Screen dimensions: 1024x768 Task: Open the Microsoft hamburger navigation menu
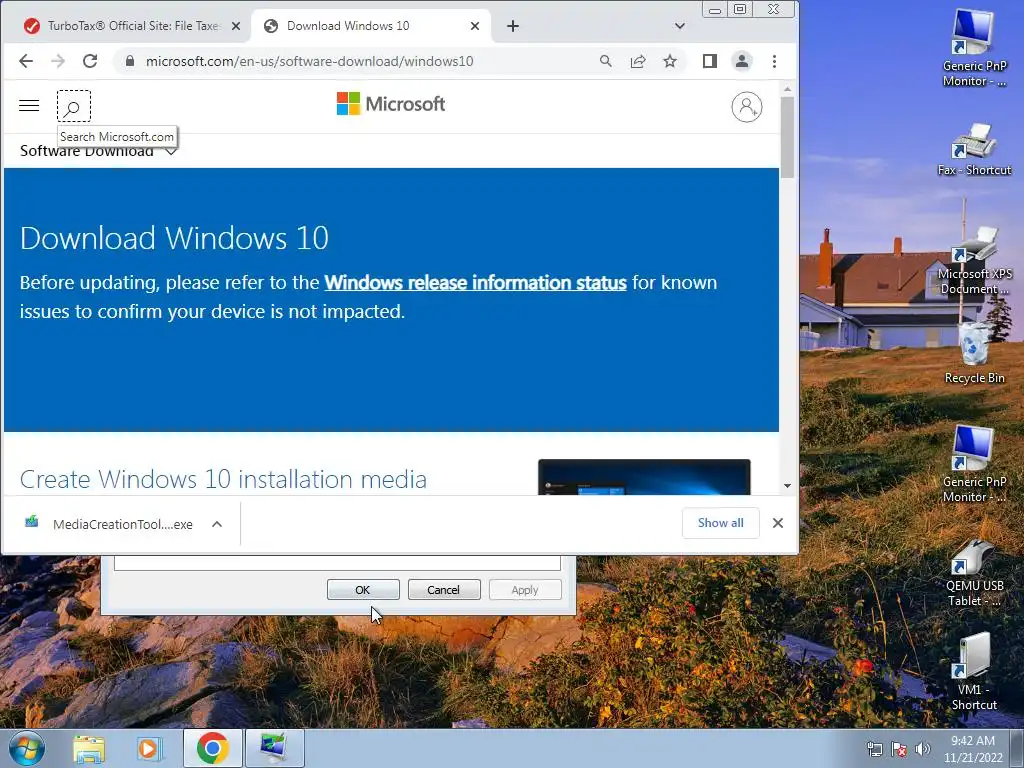(x=29, y=106)
